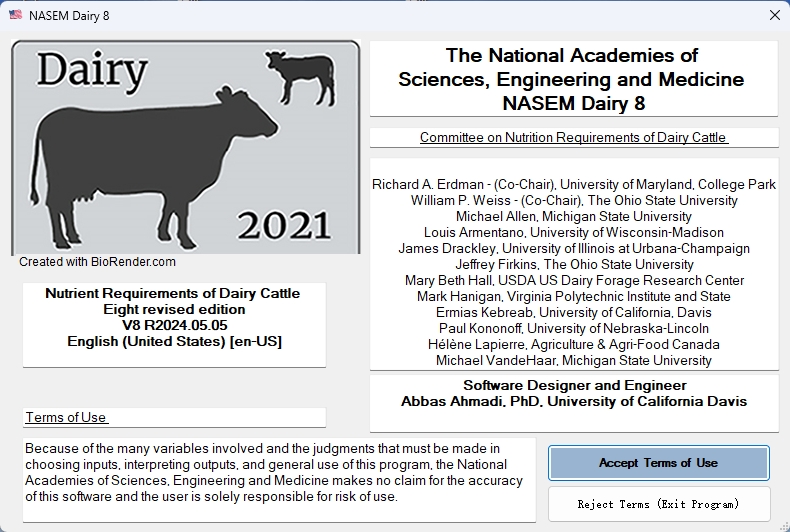Click the small calf silhouette icon
Screen dimensions: 790x532
301,77
